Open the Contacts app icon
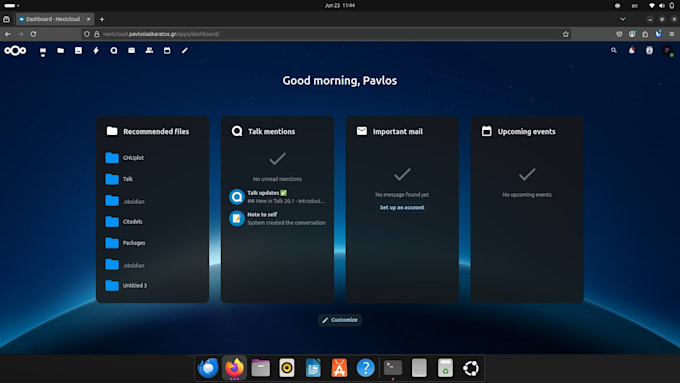Screen dimensions: 680x383 tap(149, 51)
